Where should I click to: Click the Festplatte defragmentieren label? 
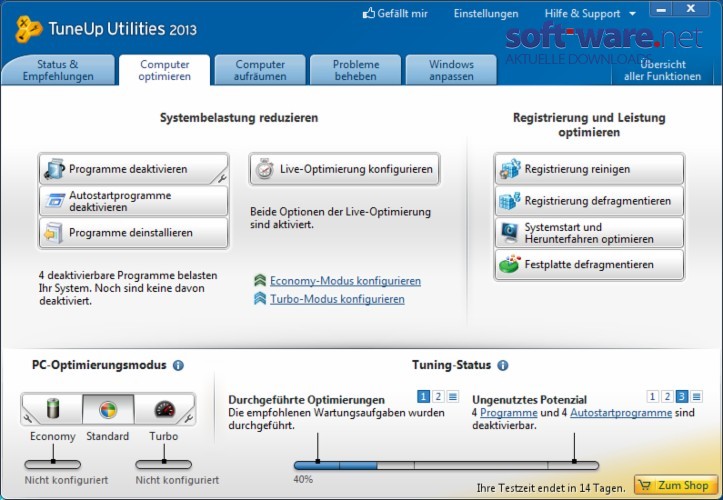tap(589, 264)
